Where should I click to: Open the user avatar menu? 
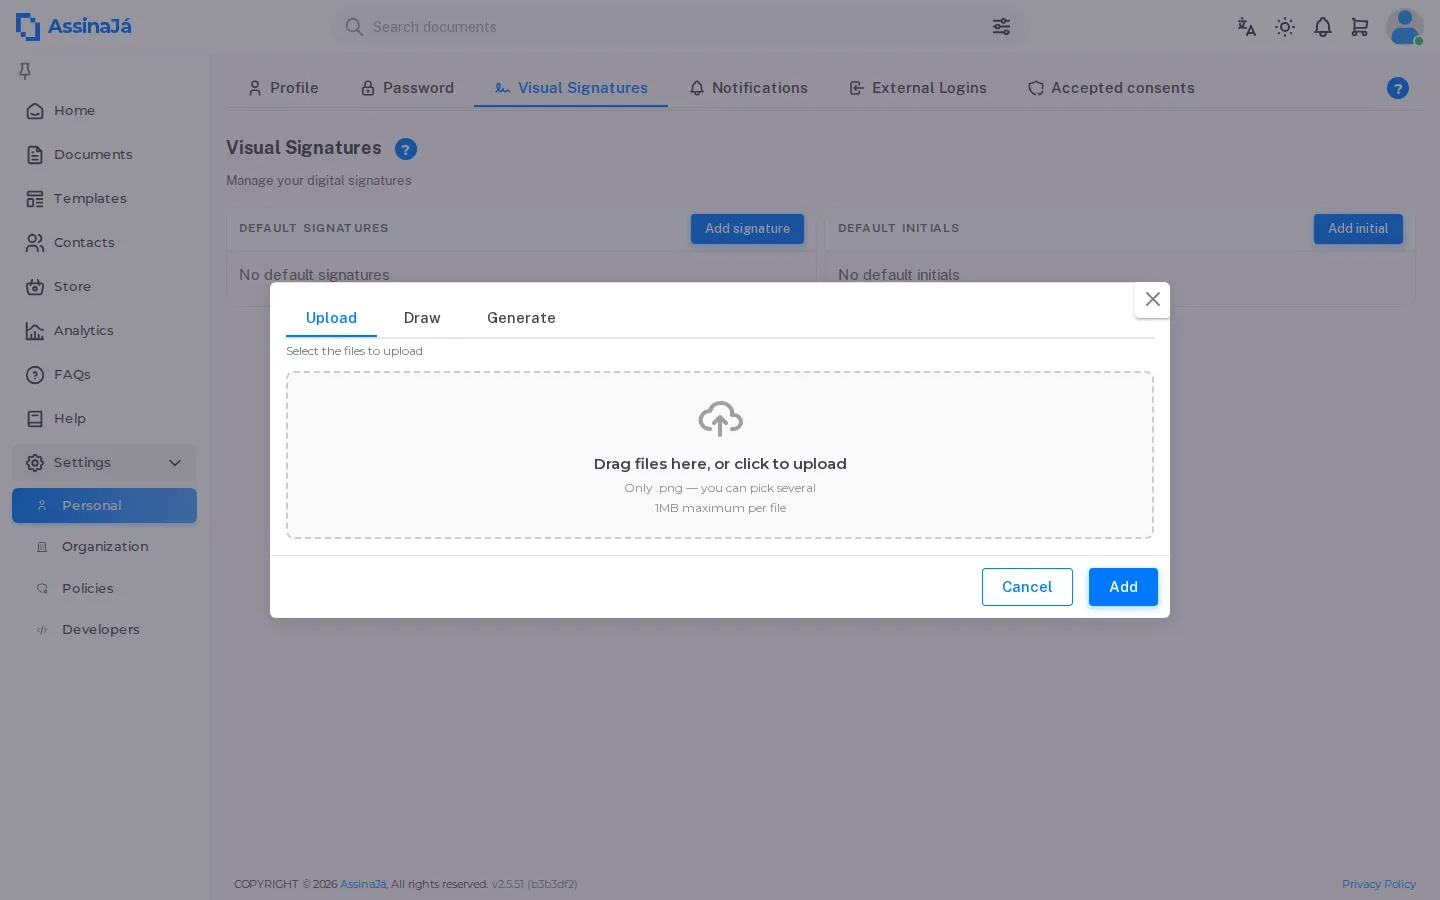click(1405, 27)
